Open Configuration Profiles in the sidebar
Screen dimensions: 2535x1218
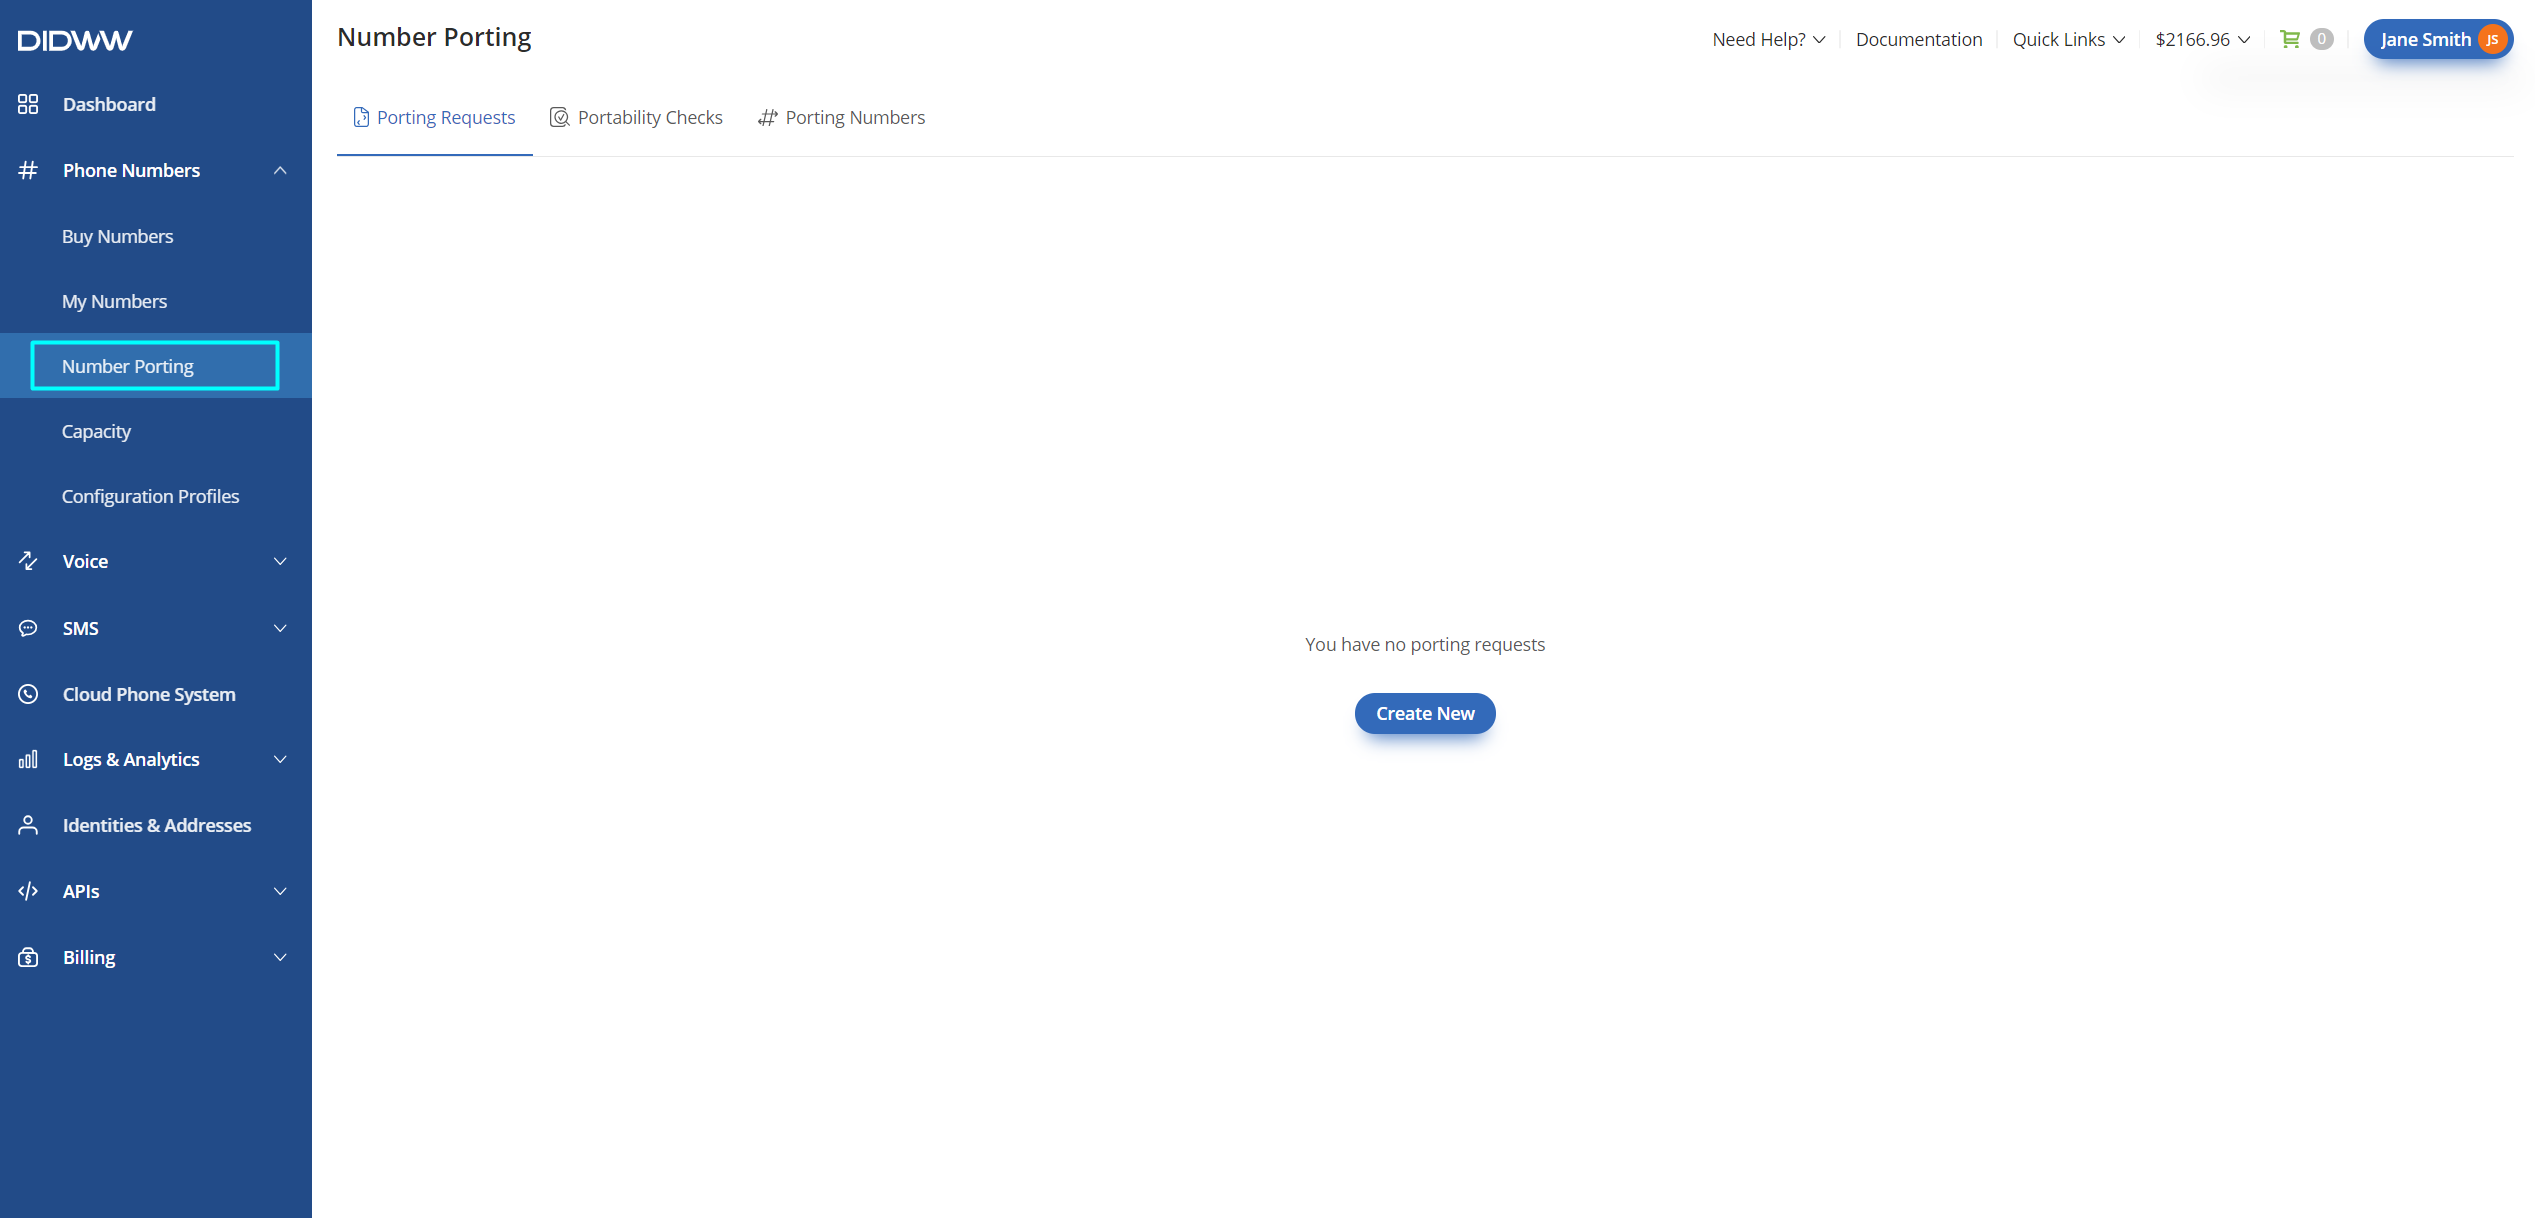pyautogui.click(x=150, y=496)
